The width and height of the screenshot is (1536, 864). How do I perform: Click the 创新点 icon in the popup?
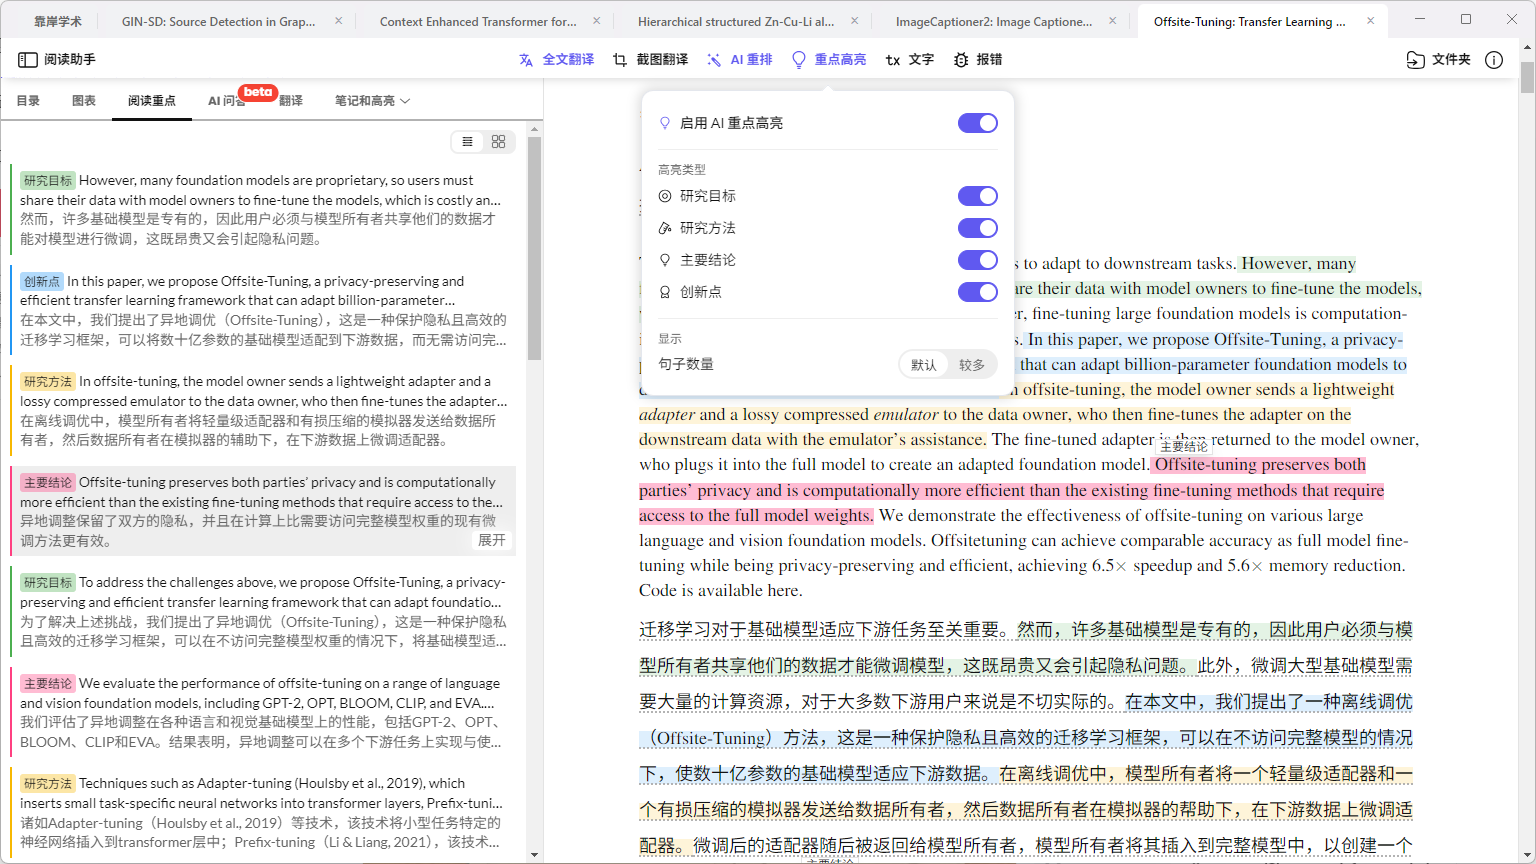665,292
